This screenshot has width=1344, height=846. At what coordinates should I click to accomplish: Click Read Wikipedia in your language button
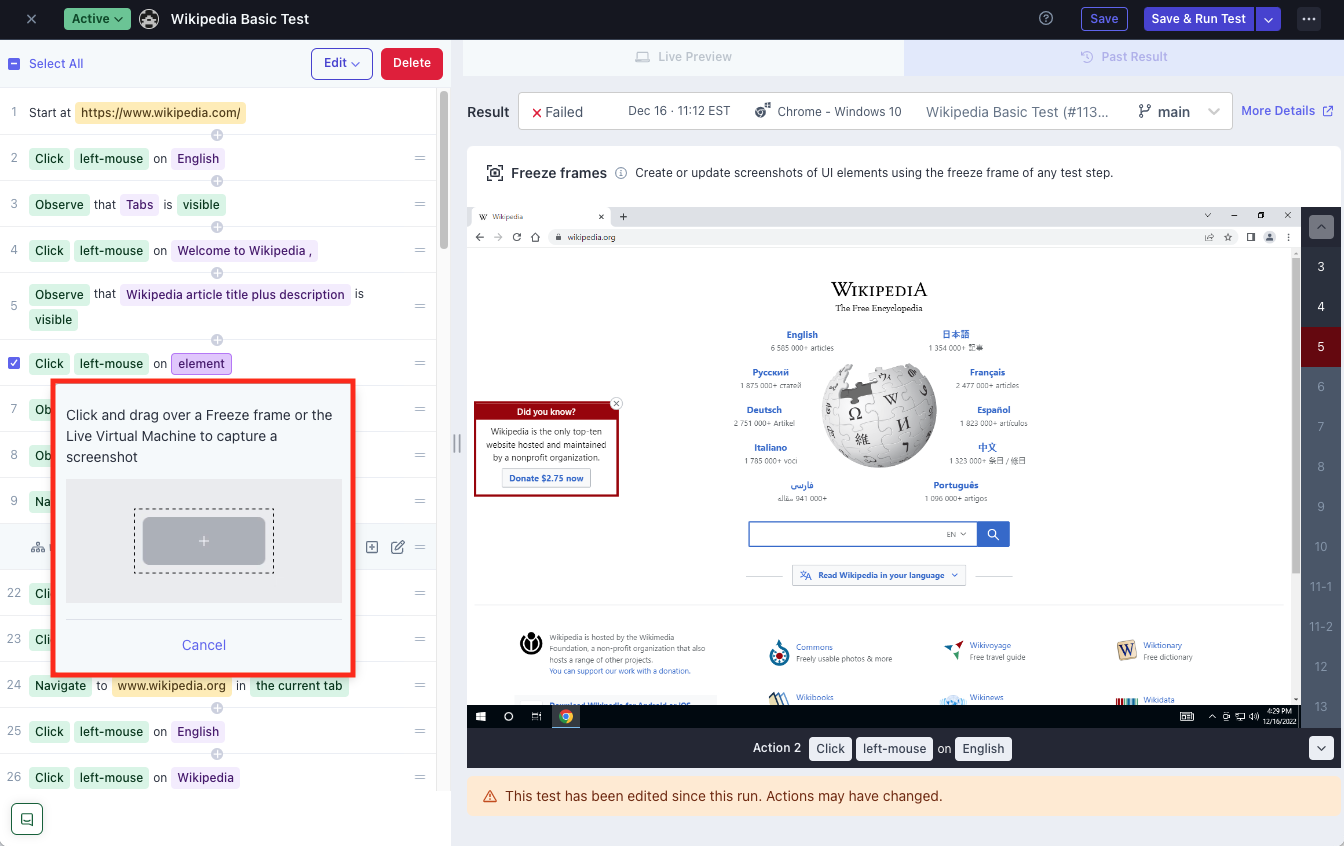coord(881,575)
